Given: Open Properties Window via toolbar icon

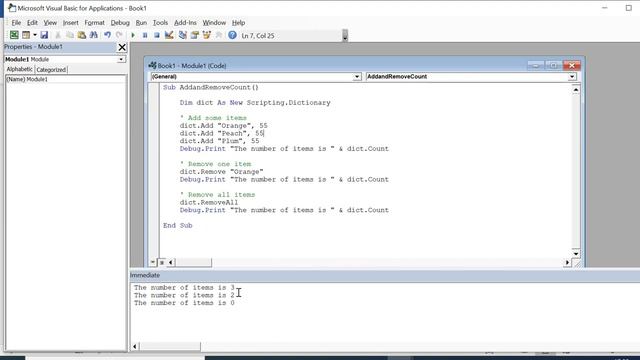Looking at the screenshot, I should (195, 35).
